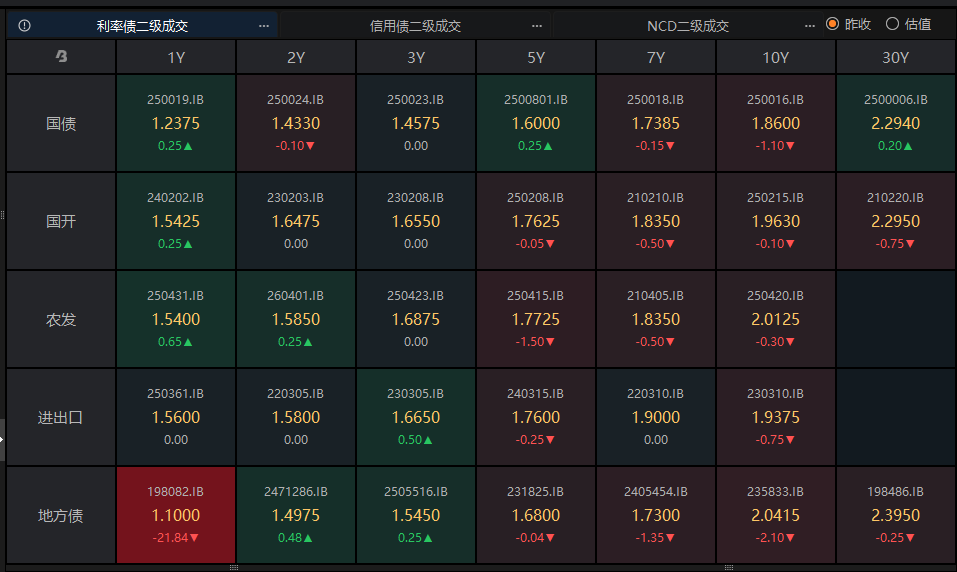Expand the left side panel handle
Viewport: 957px width, 572px height.
coord(3,440)
